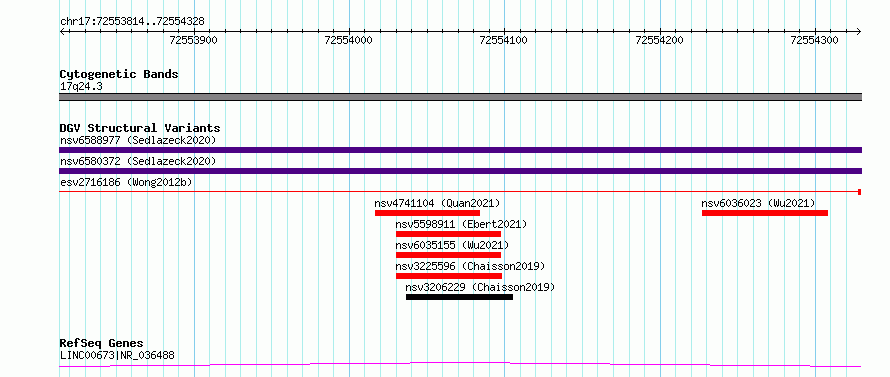The width and height of the screenshot is (890, 377).
Task: Select the nsv3206229 black bar
Action: [x=459, y=297]
